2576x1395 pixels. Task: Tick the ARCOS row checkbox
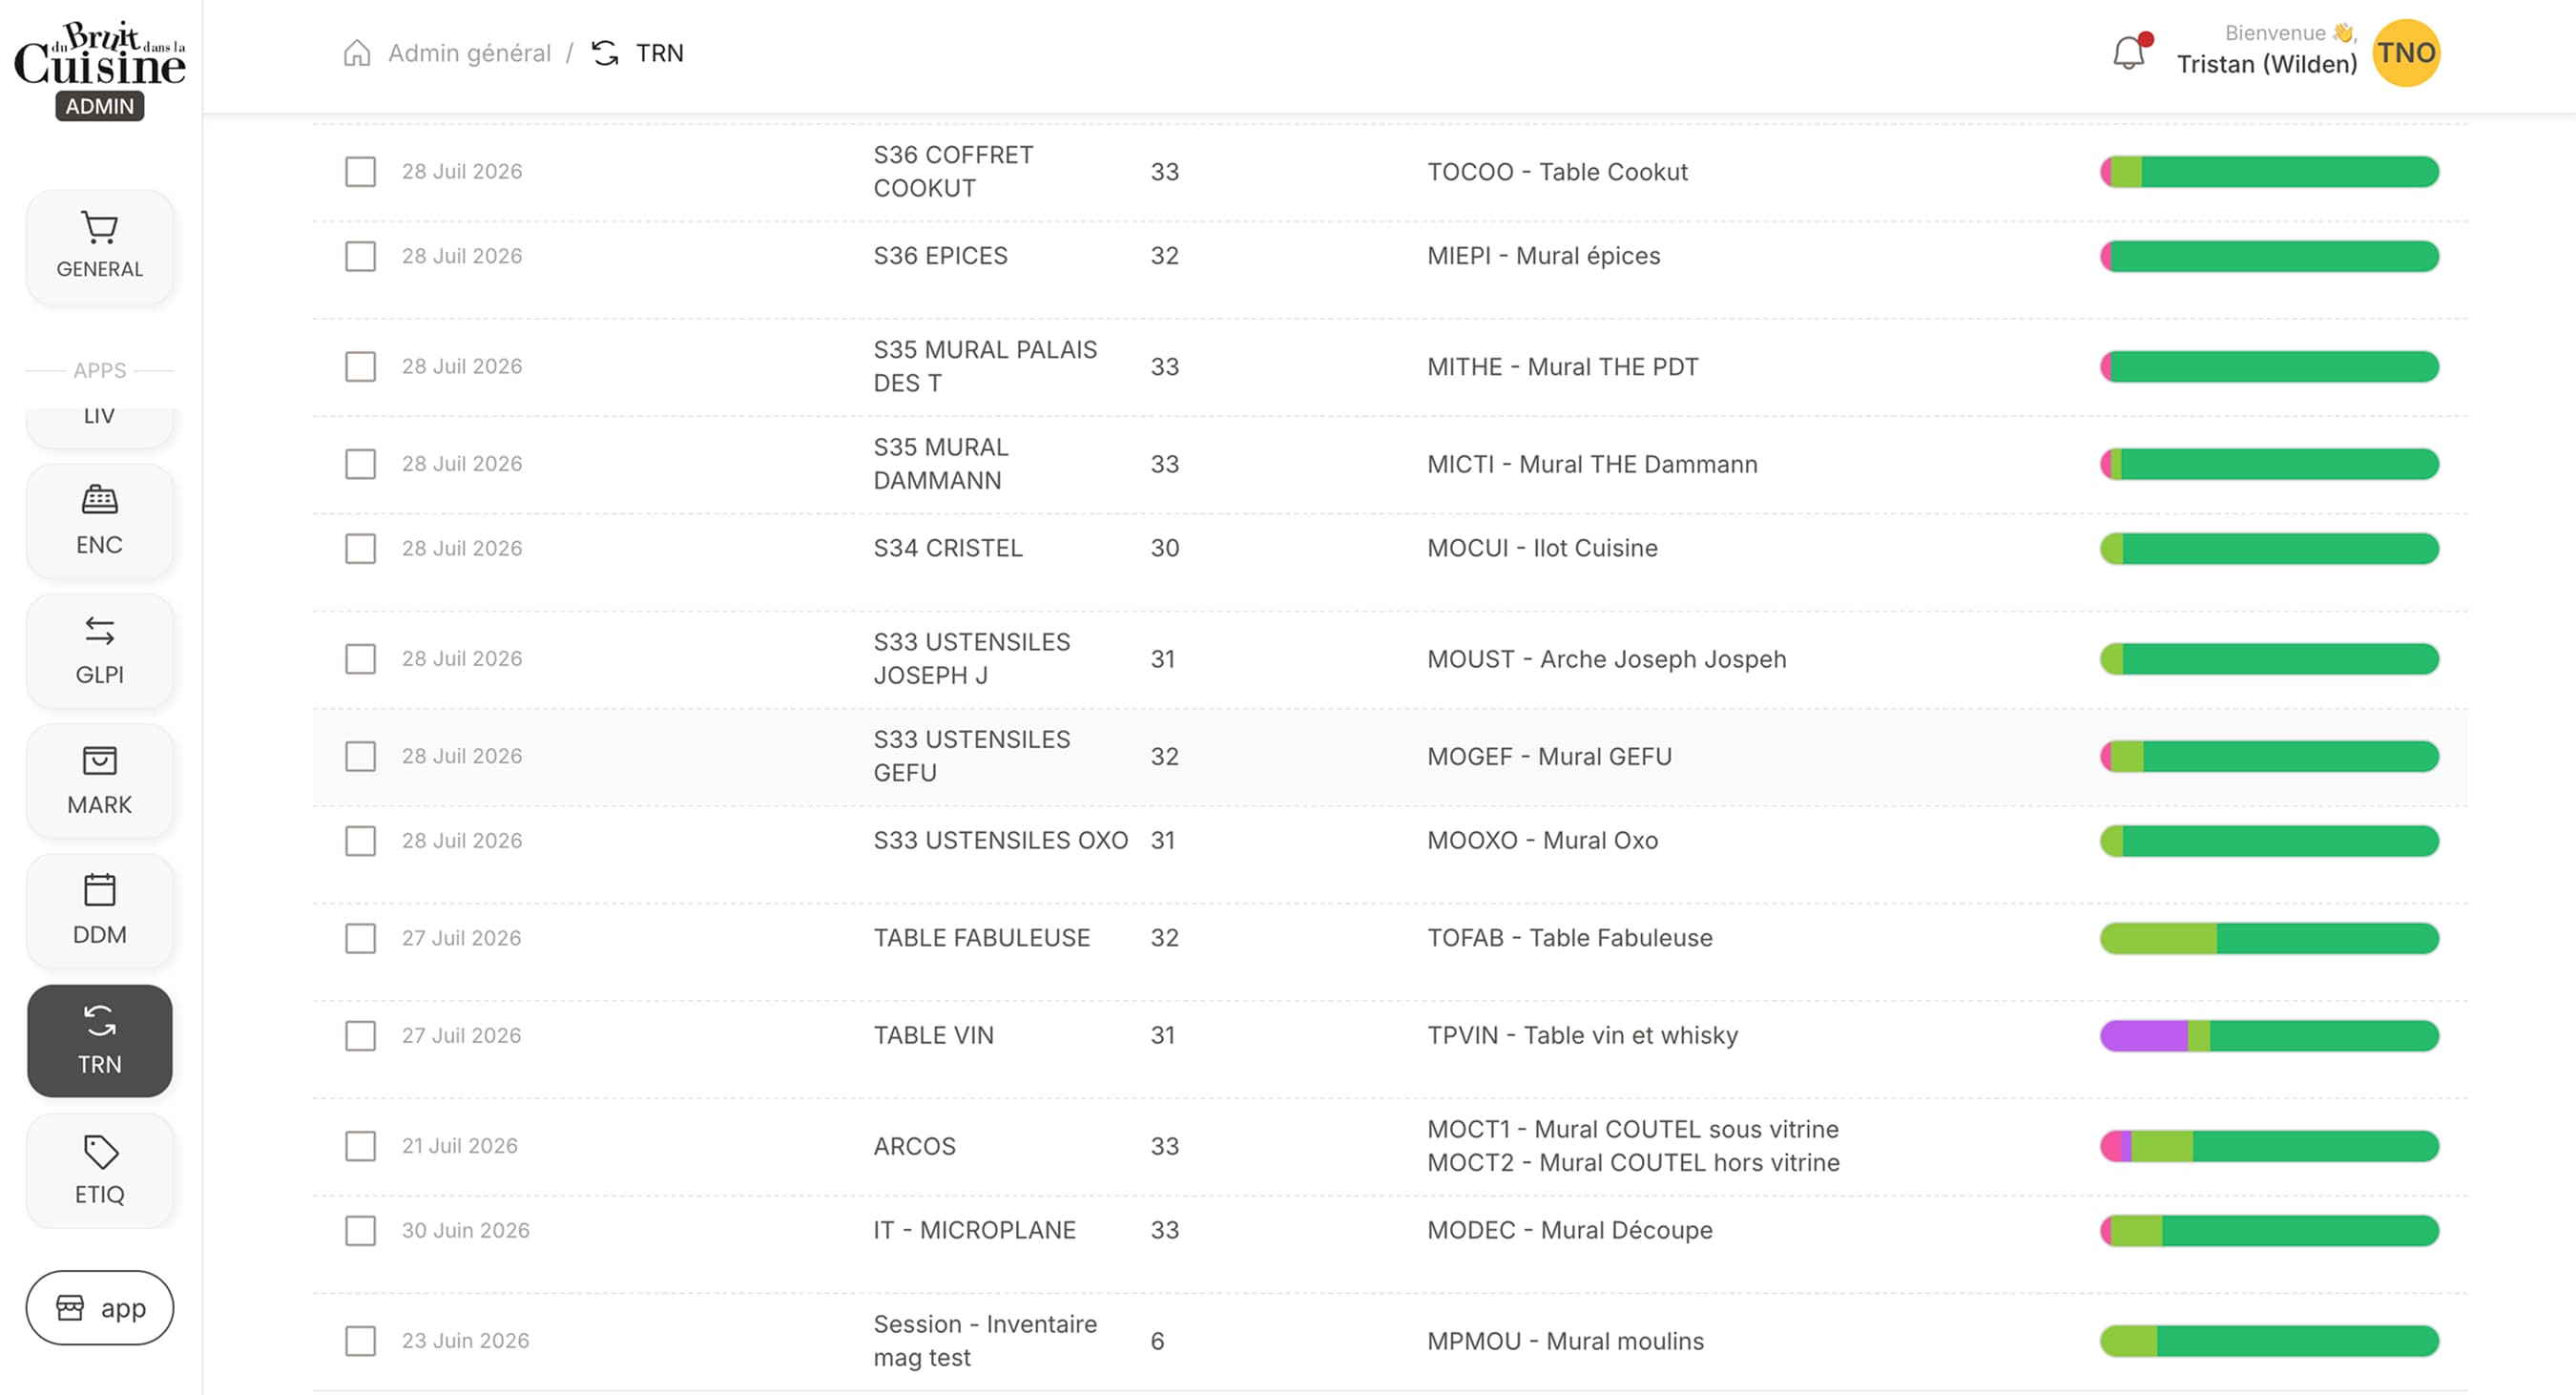click(x=361, y=1147)
